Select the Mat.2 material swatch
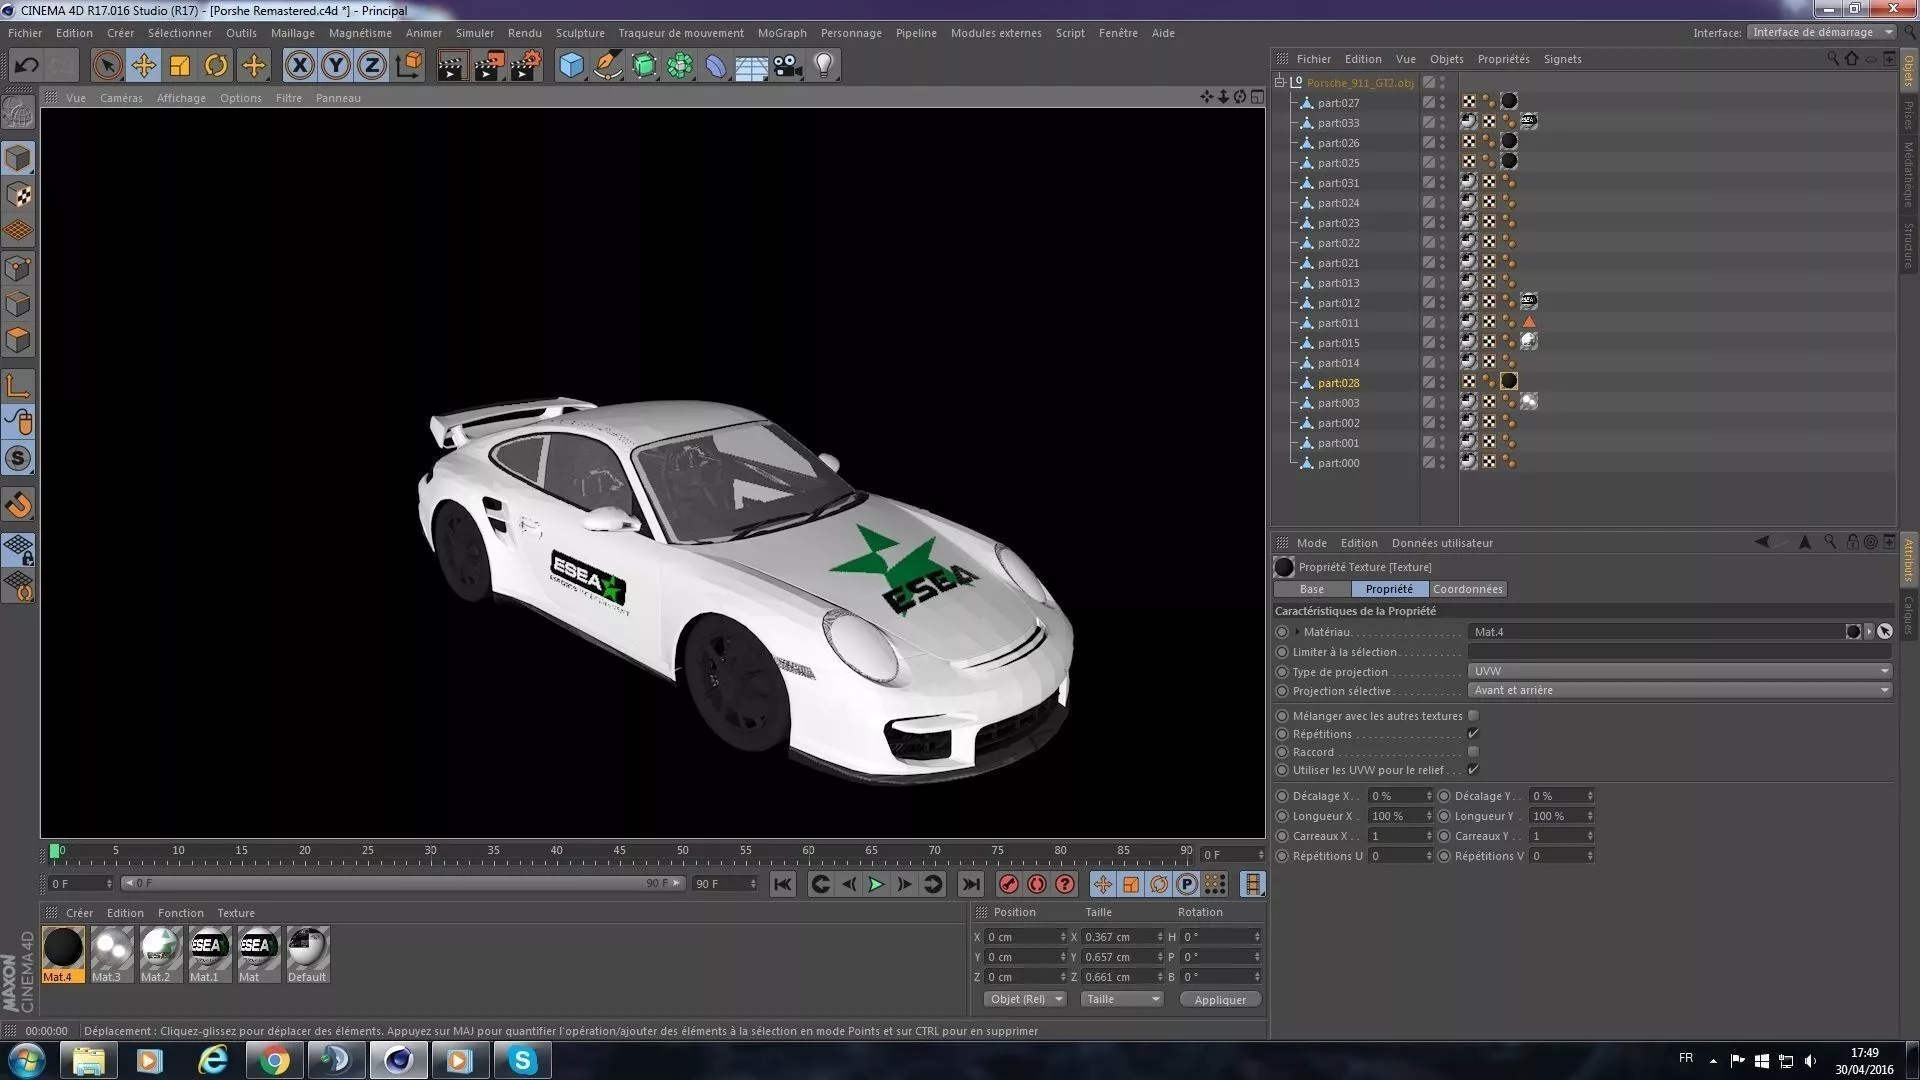 pyautogui.click(x=160, y=954)
